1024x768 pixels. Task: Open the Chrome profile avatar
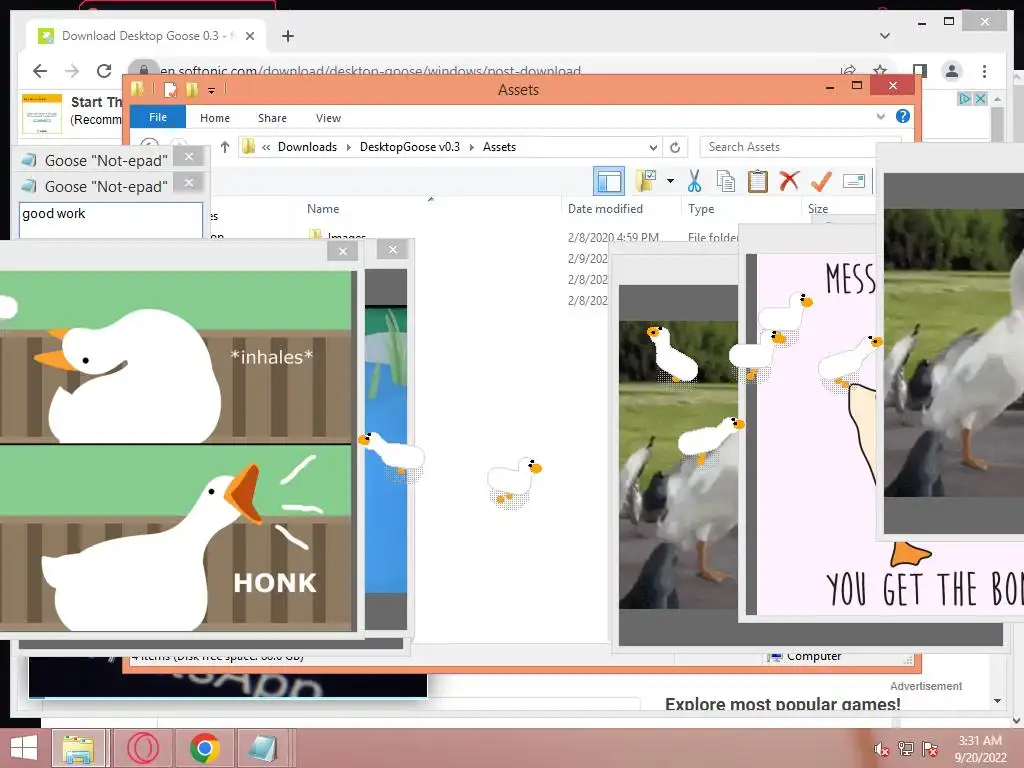click(x=952, y=71)
